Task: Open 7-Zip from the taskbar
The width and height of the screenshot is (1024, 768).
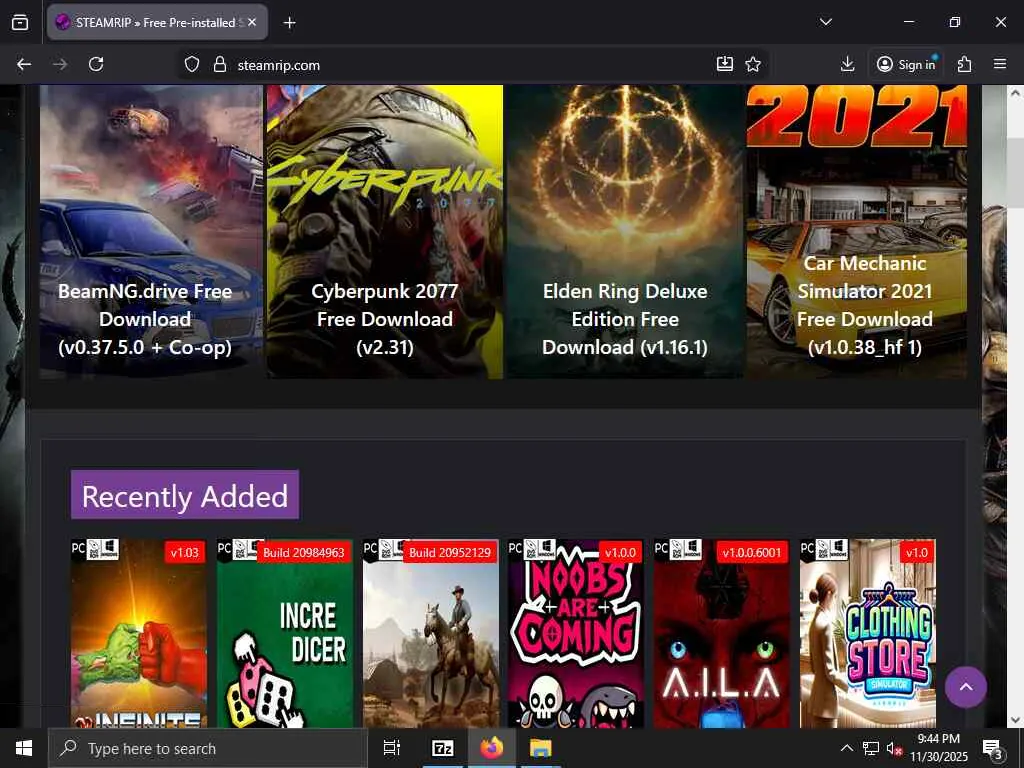Action: tap(443, 748)
